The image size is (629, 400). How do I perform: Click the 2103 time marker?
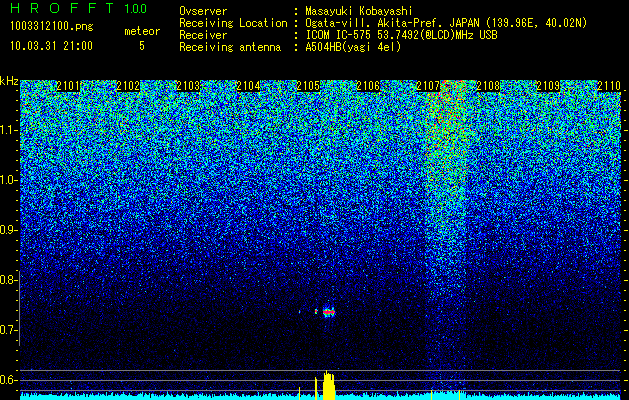pos(188,86)
